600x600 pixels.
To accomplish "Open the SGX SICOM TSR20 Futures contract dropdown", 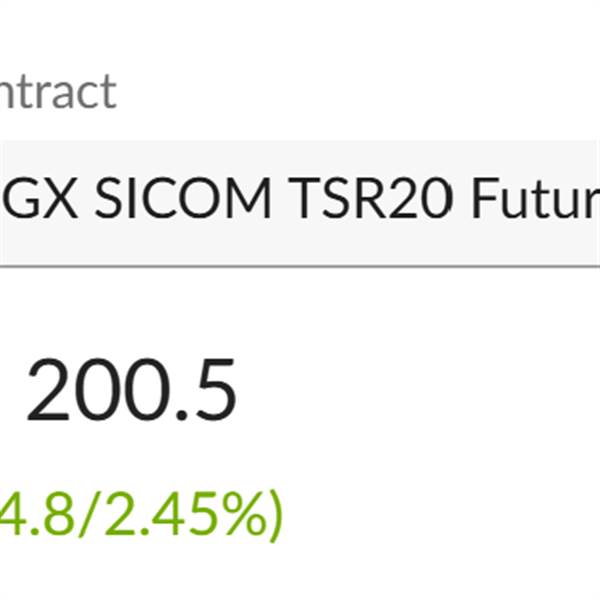I will coord(300,202).
